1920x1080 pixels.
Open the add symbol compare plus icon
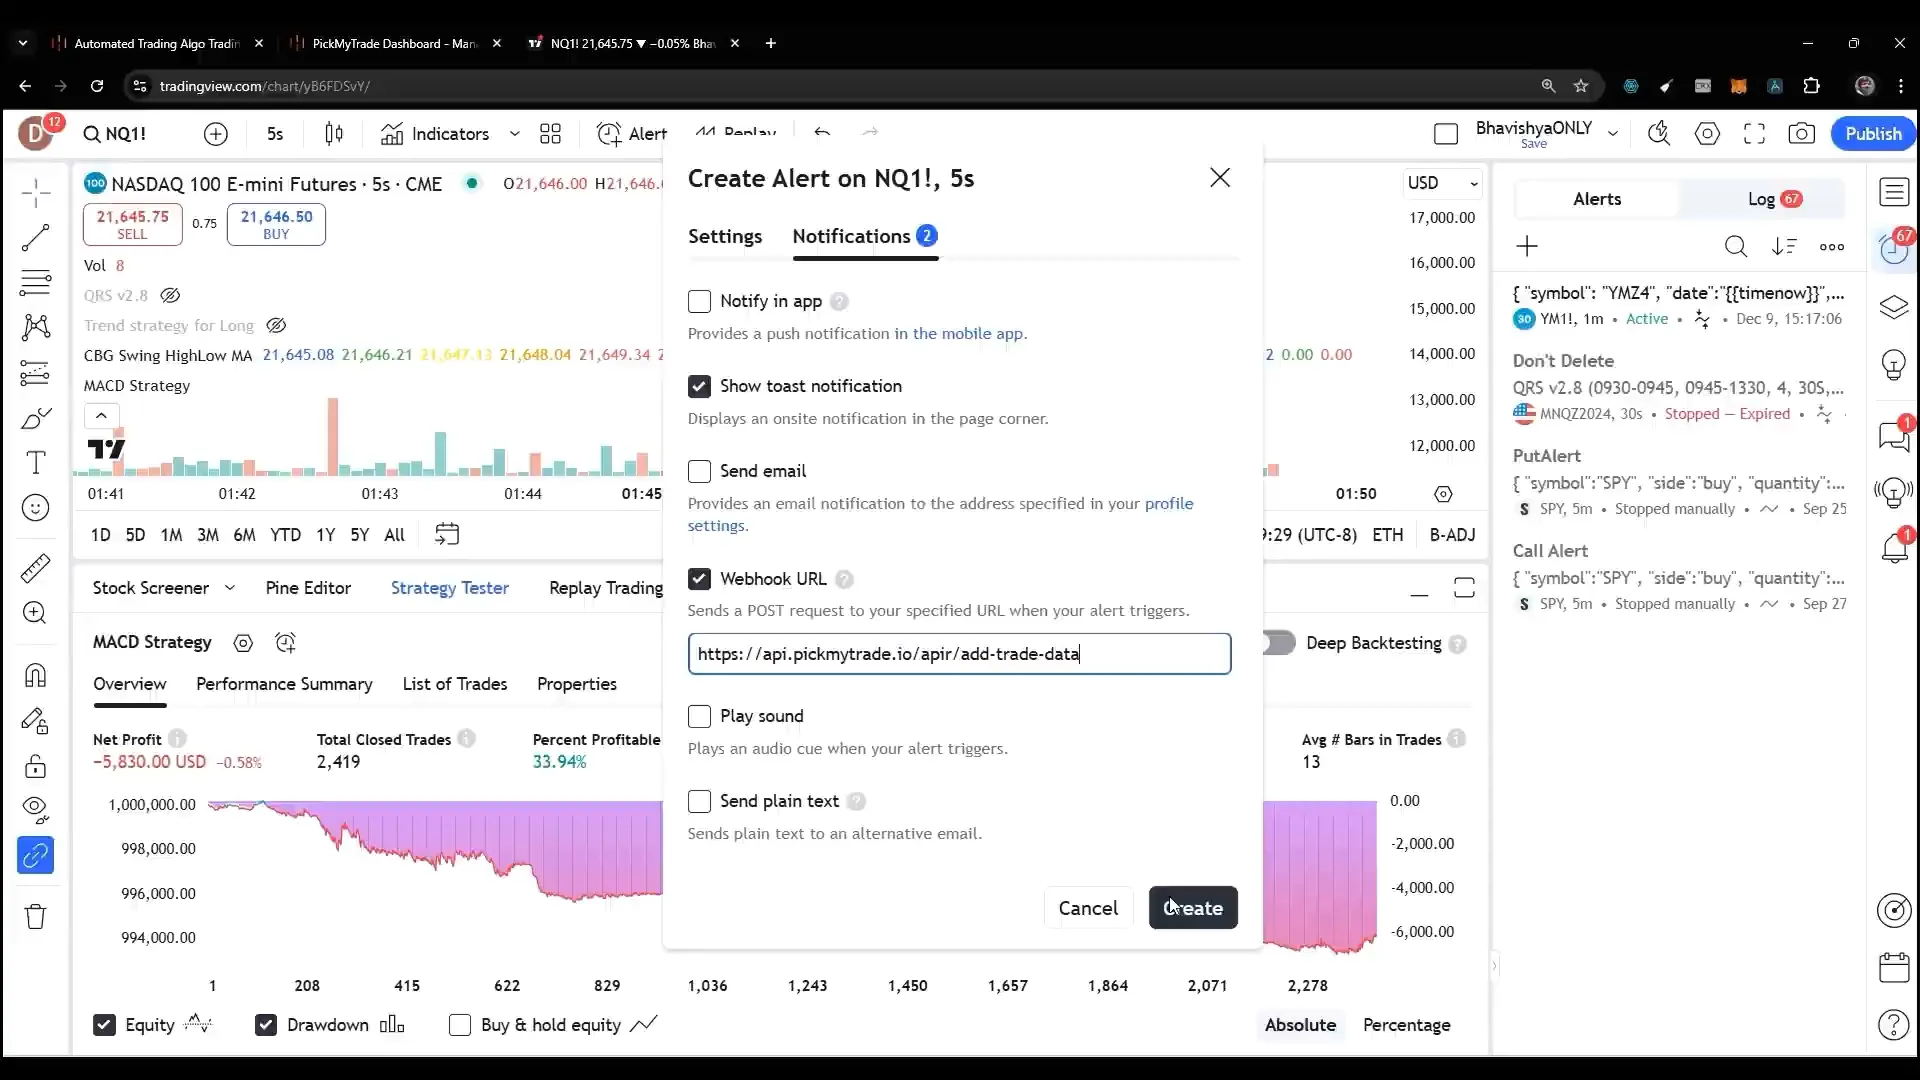215,134
